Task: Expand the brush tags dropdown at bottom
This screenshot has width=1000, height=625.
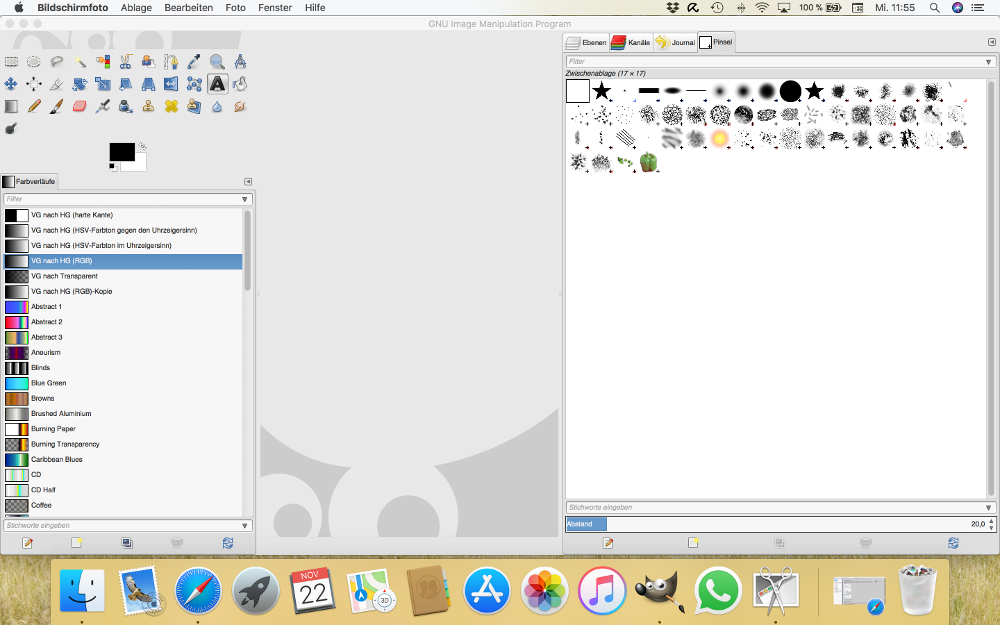Action: pos(988,508)
